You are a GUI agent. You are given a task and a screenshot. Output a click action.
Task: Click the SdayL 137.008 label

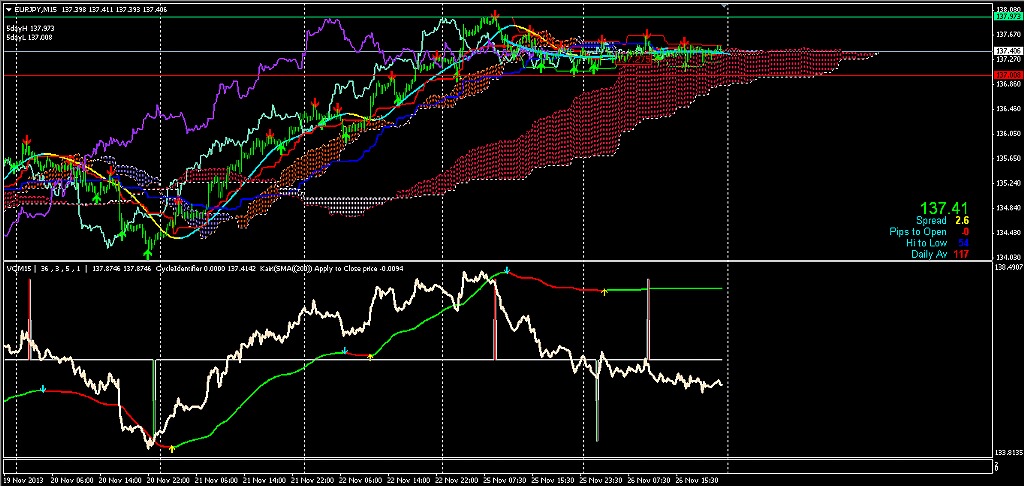(x=29, y=38)
